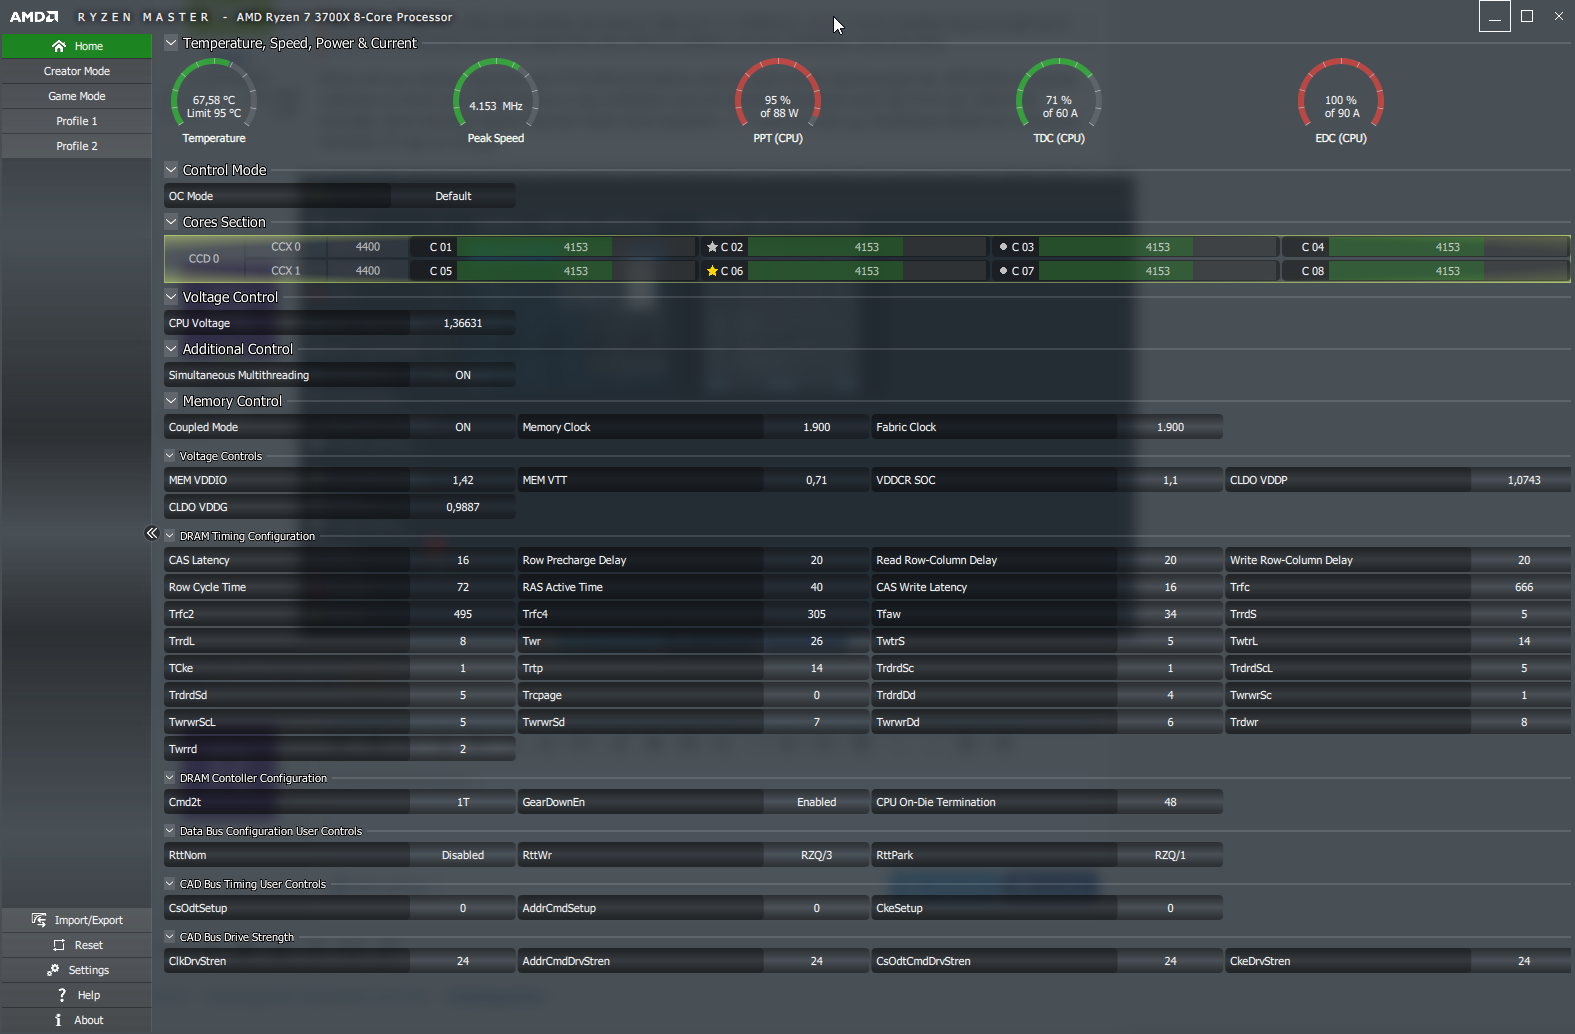Collapse DRAM Timing Configuration subsection
1575x1034 pixels.
coord(170,536)
